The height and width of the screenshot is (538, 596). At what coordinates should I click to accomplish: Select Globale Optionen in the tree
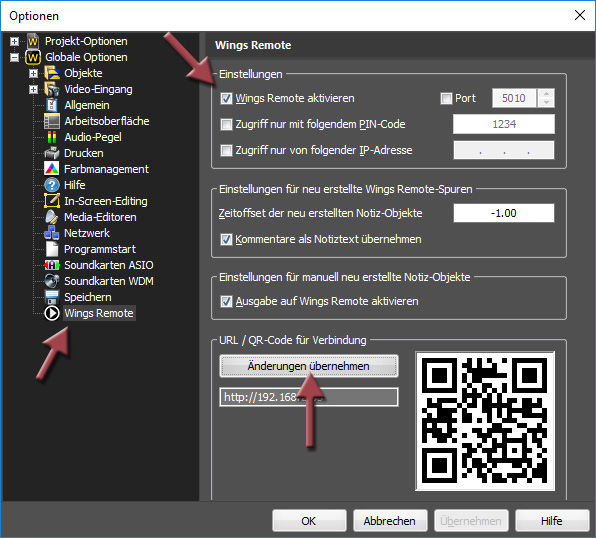click(86, 57)
